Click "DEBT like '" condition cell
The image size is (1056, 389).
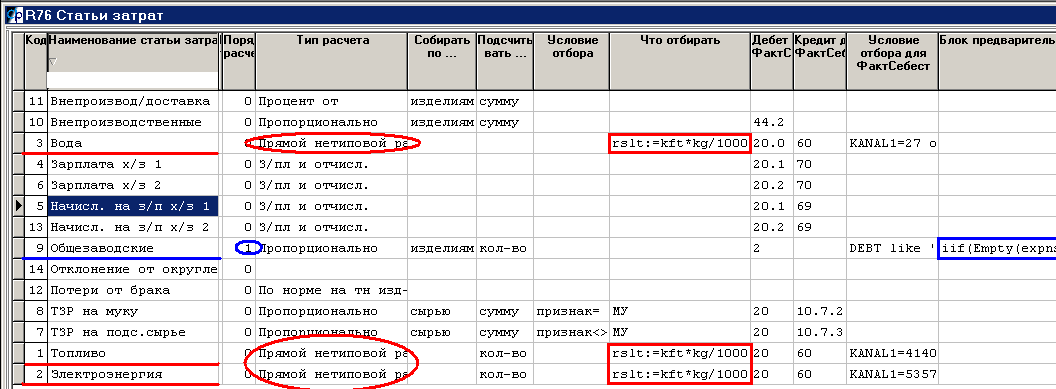pos(892,248)
